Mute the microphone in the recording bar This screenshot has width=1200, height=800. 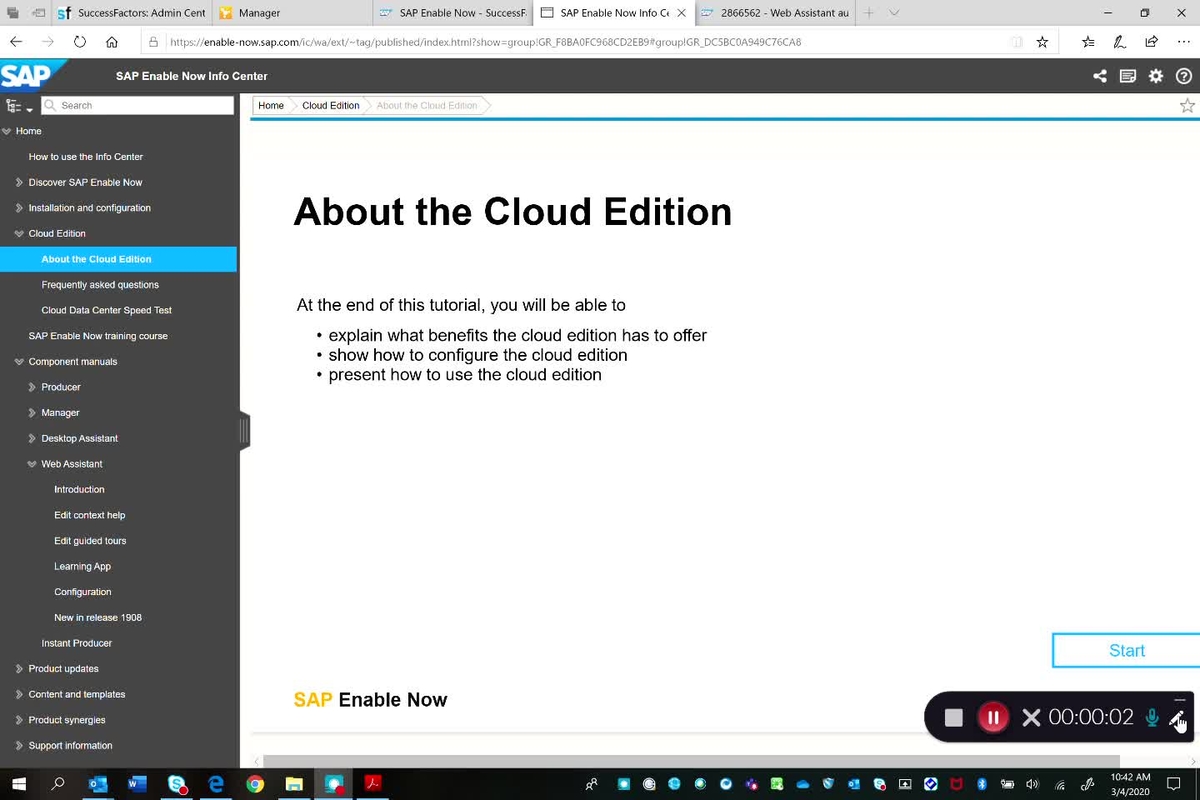tap(1151, 717)
